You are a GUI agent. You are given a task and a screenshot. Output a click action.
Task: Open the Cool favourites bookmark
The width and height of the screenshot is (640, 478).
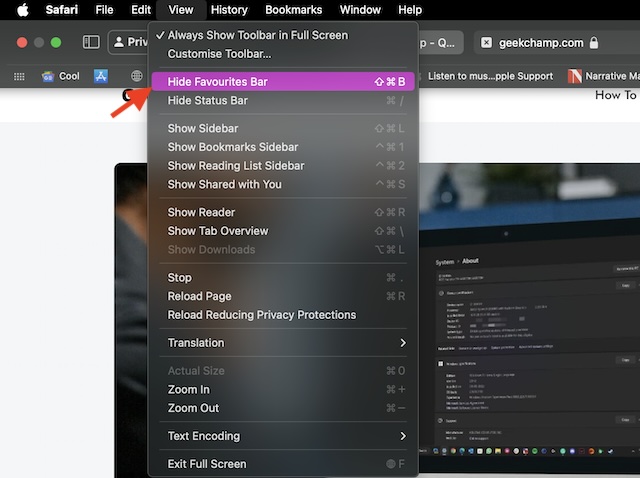pyautogui.click(x=60, y=76)
